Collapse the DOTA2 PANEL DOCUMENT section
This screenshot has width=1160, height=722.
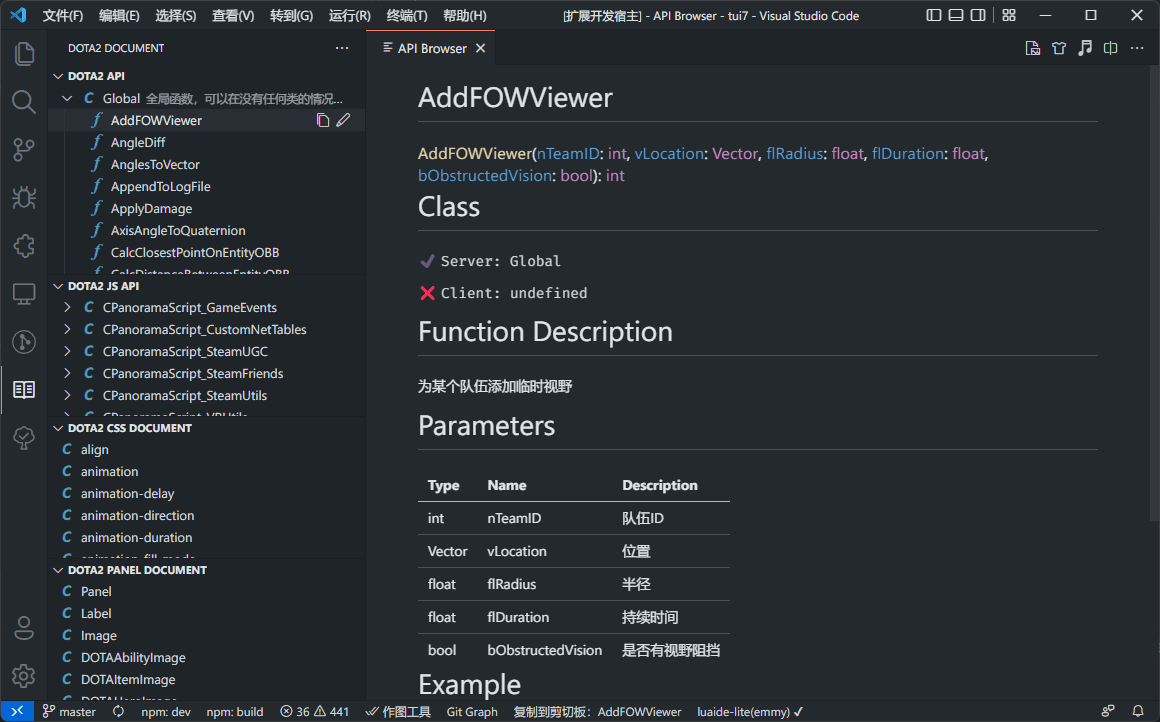58,570
